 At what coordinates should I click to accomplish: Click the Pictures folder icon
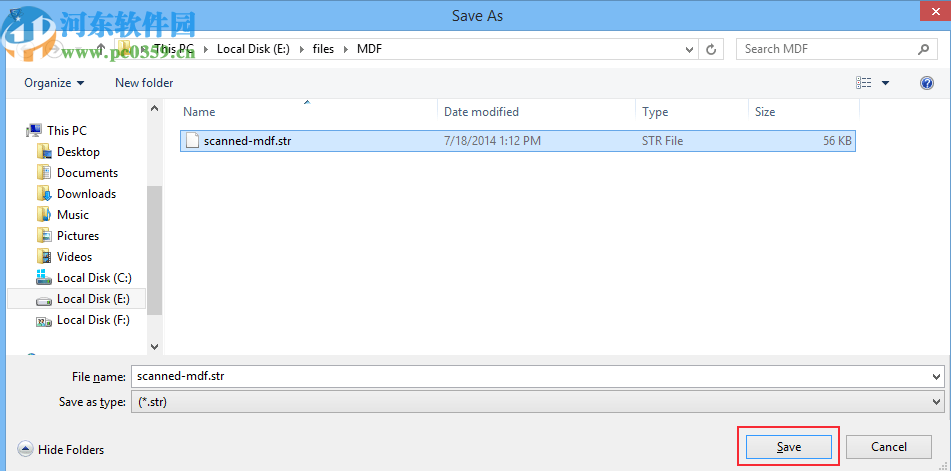pos(44,235)
